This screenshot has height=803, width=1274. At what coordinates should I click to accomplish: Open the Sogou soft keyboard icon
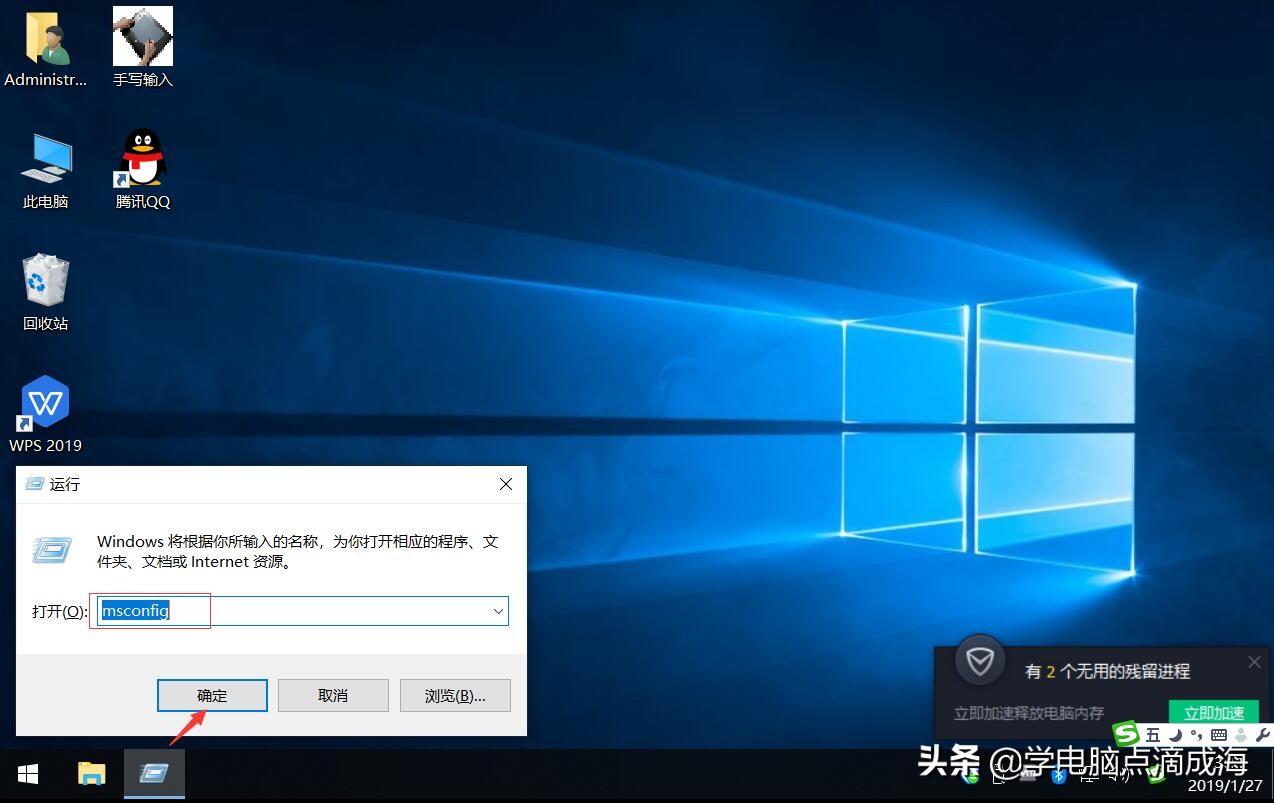(x=1221, y=734)
